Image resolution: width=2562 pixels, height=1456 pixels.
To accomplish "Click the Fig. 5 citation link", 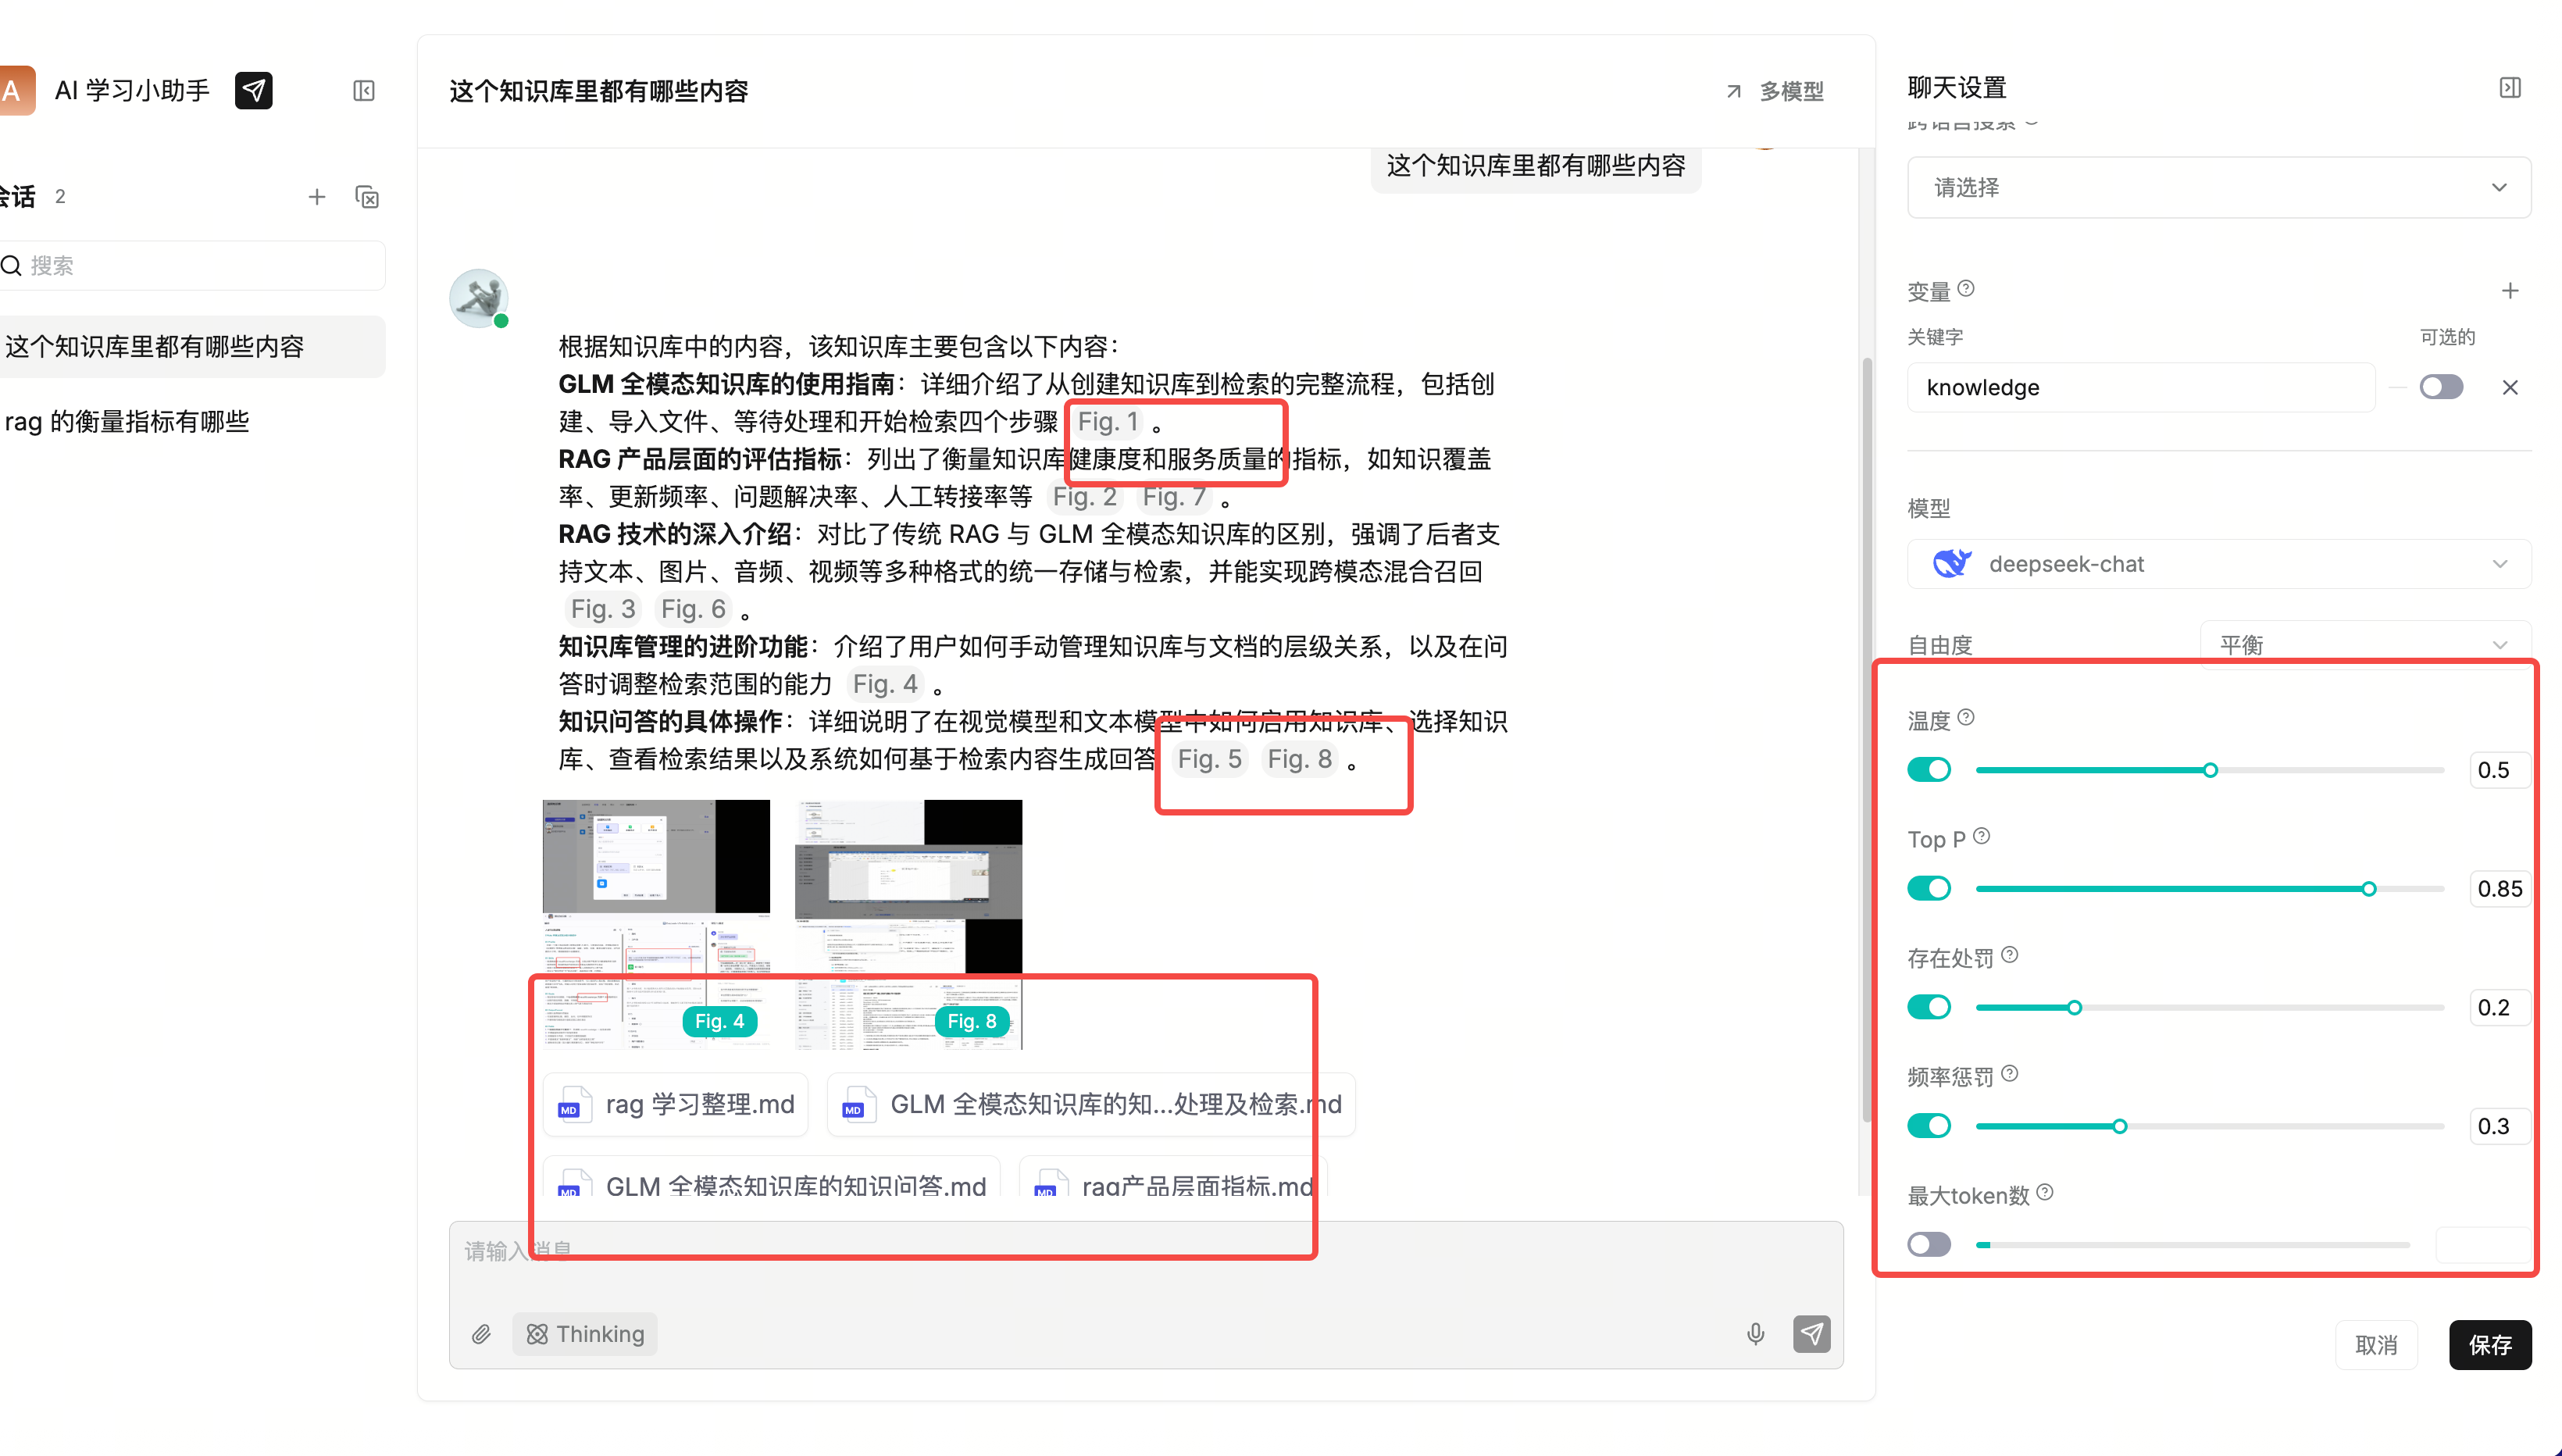I will tap(1209, 759).
